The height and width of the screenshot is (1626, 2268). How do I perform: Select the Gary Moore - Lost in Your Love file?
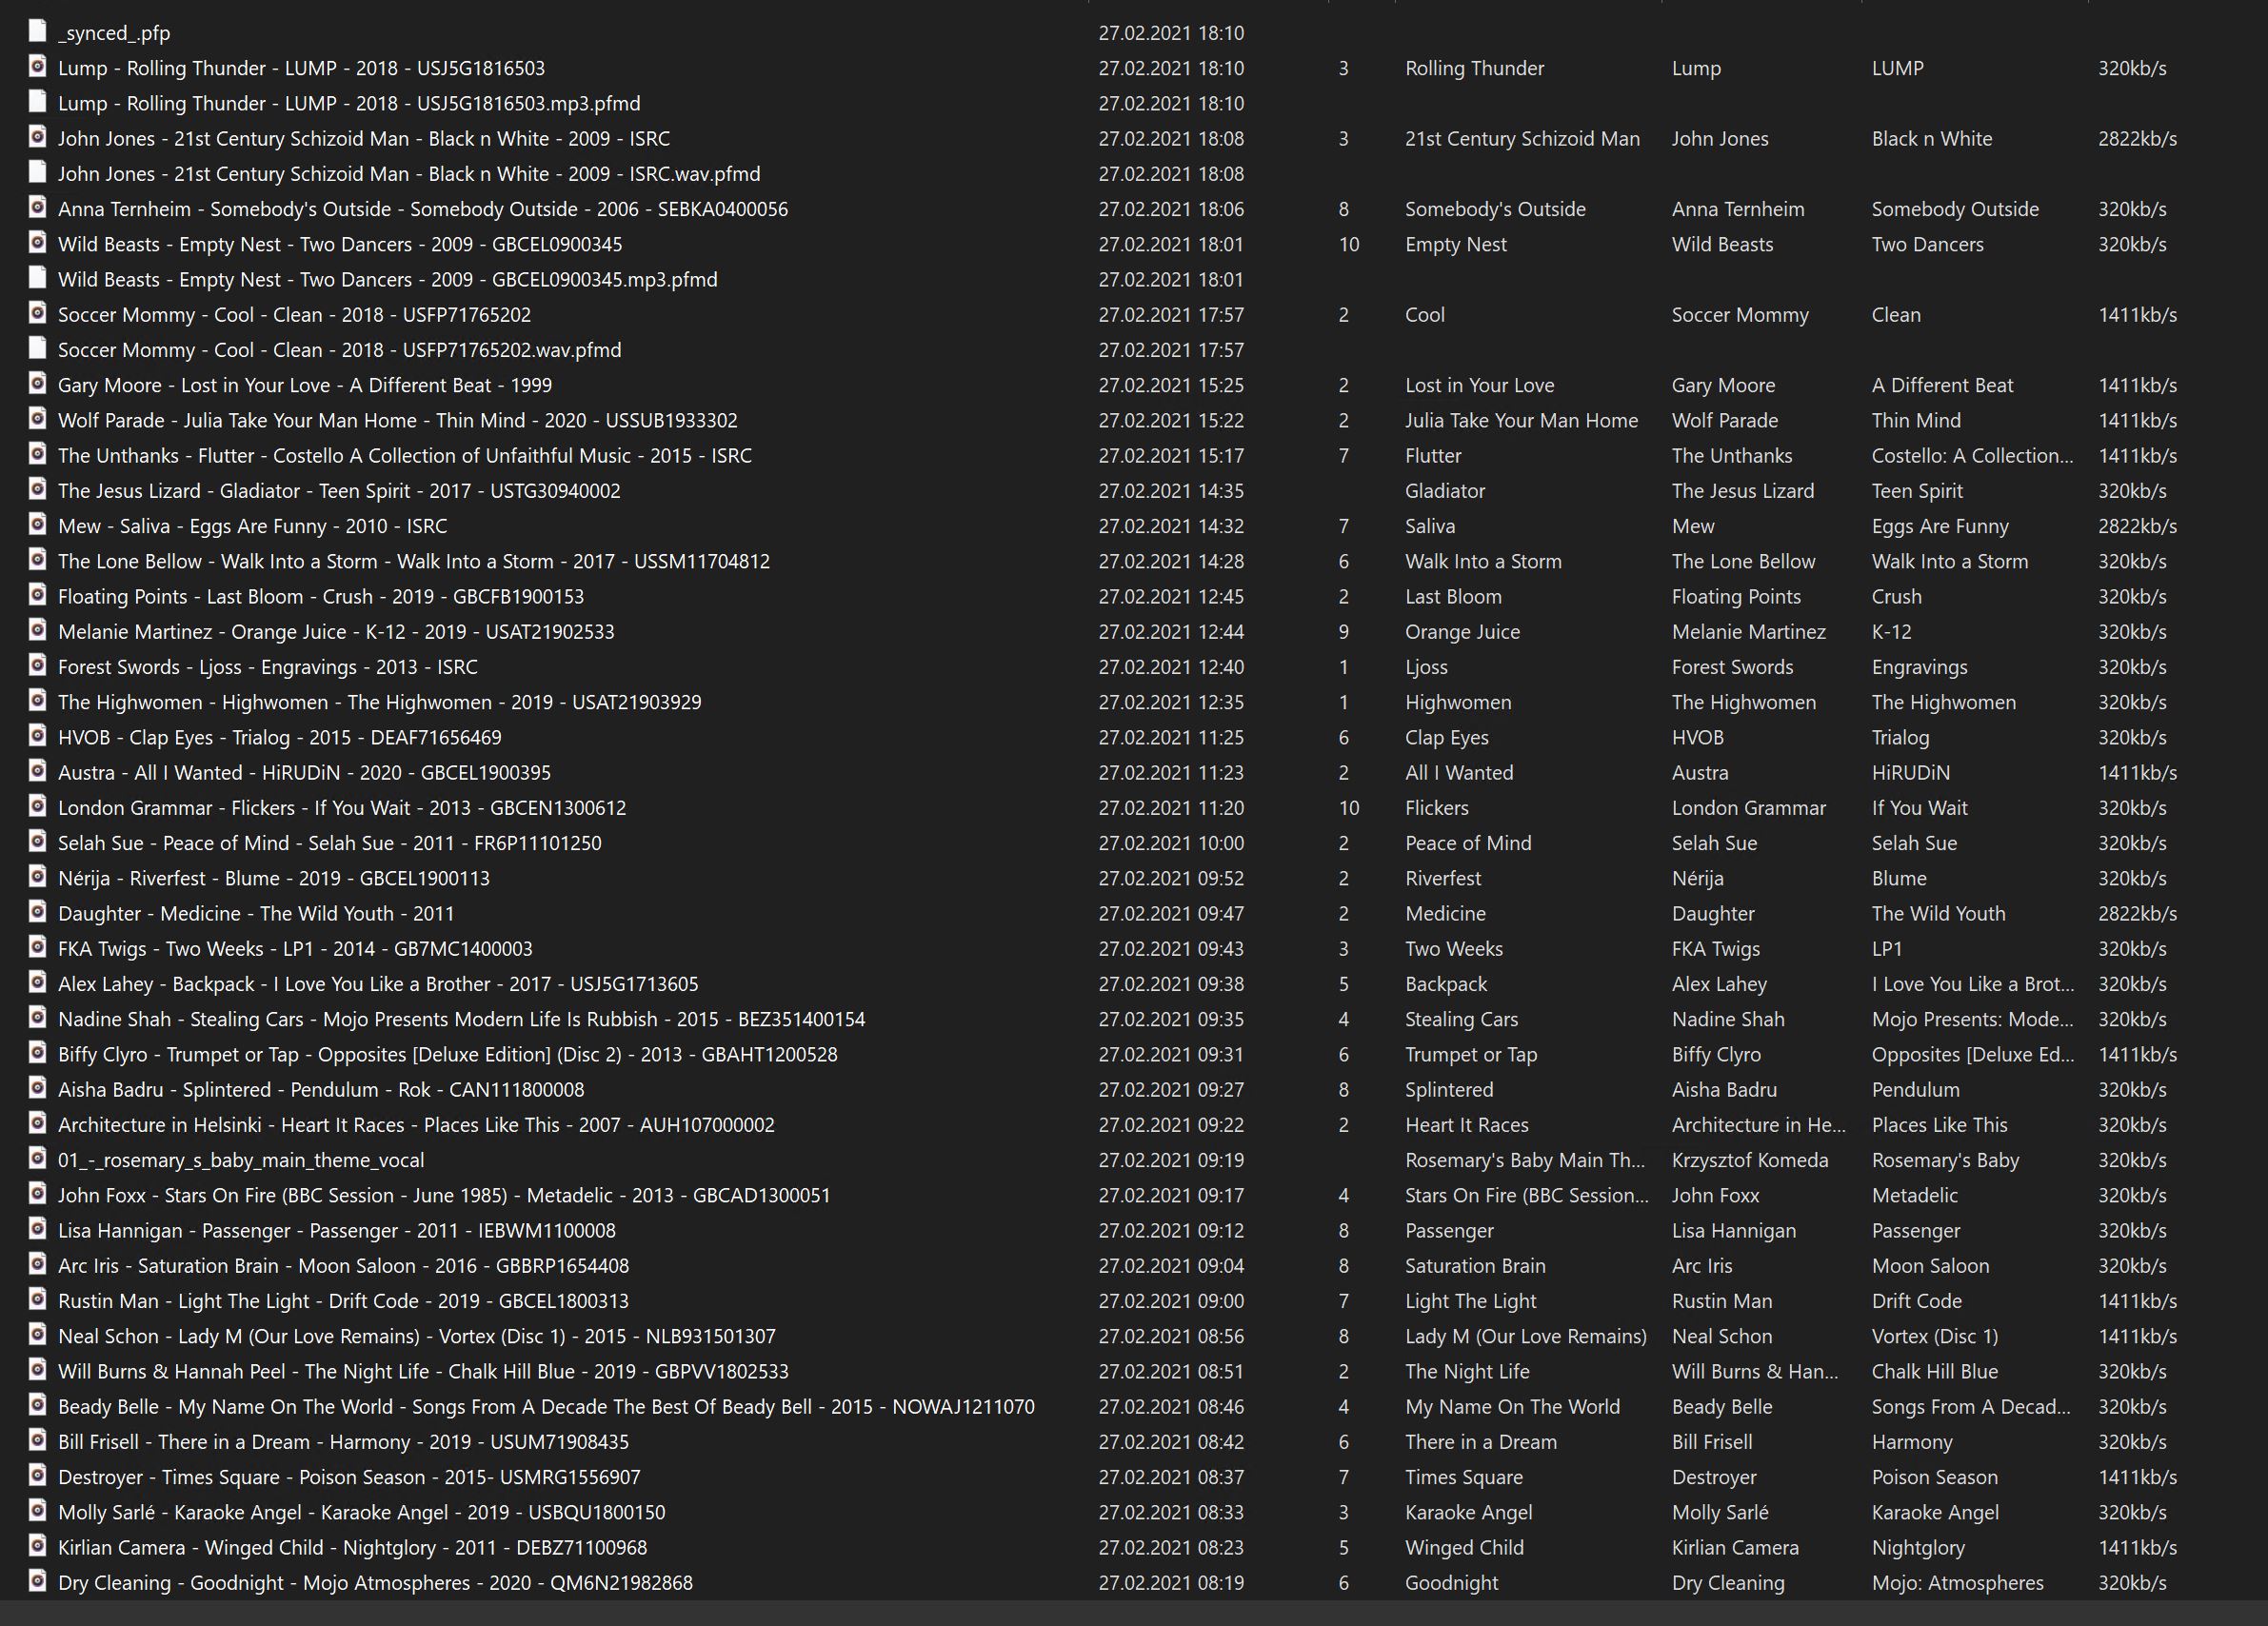[304, 385]
